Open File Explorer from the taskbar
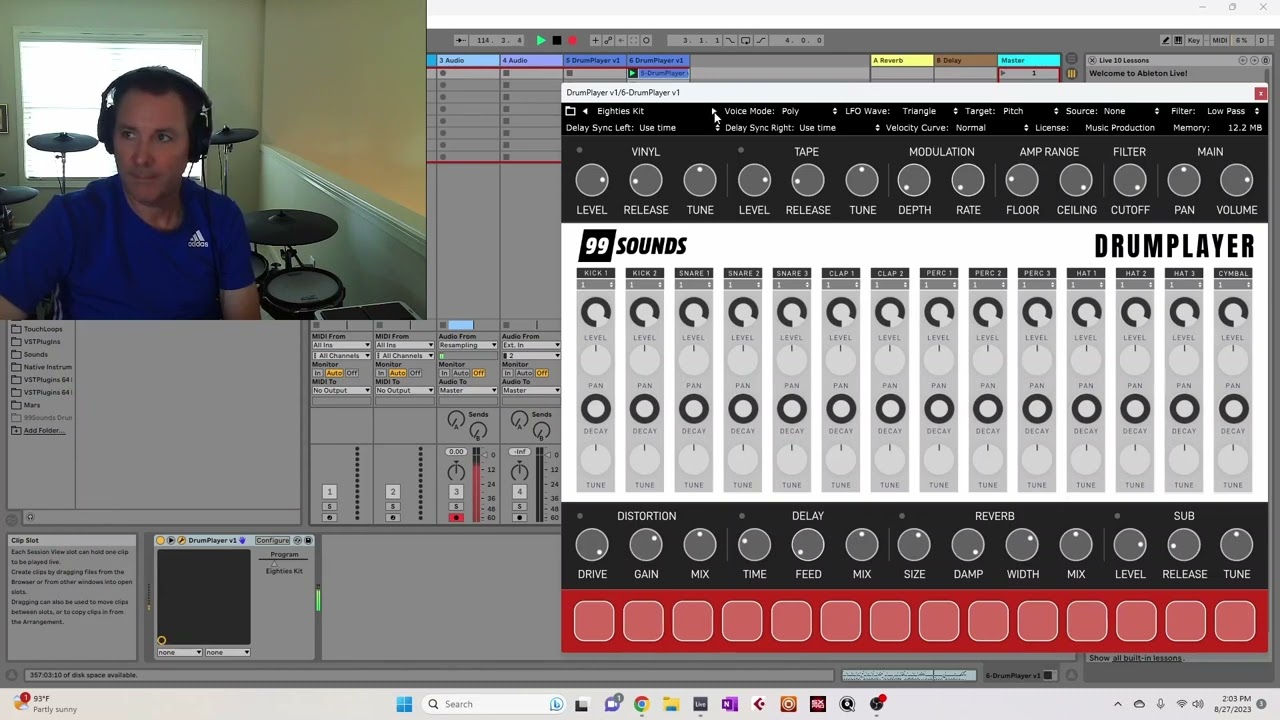Screen dimensions: 1280x720 pyautogui.click(x=670, y=704)
